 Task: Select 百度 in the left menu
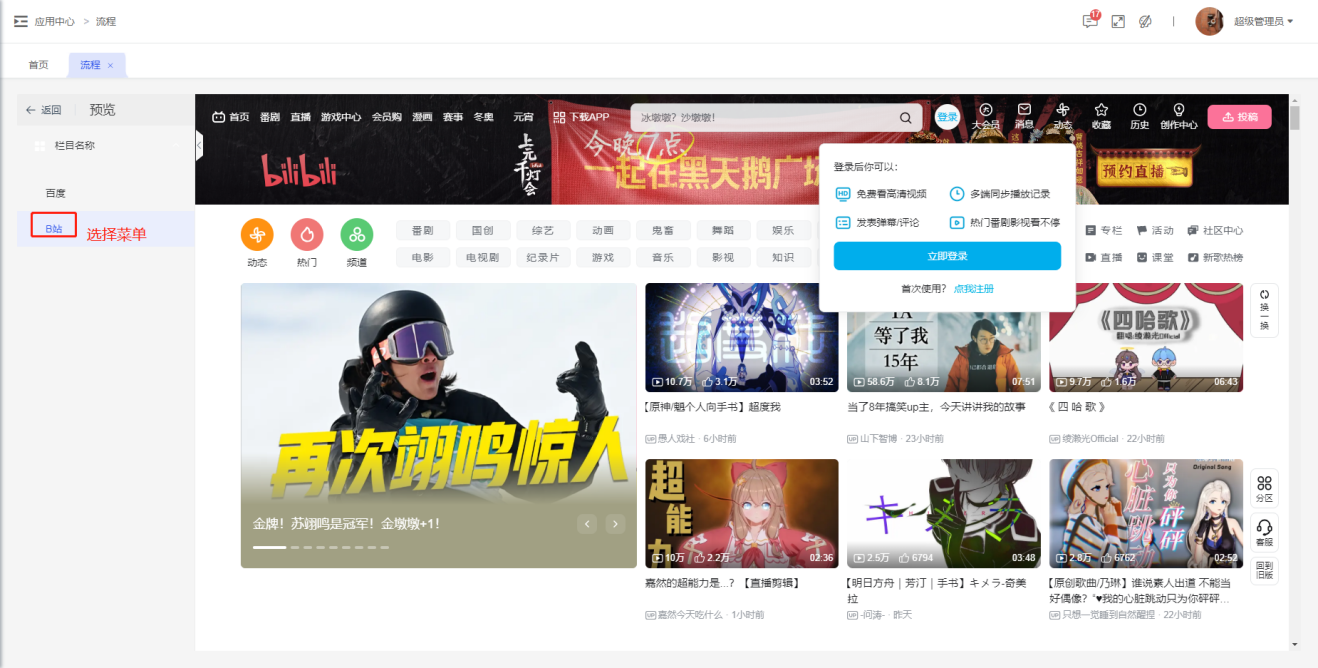pyautogui.click(x=56, y=193)
